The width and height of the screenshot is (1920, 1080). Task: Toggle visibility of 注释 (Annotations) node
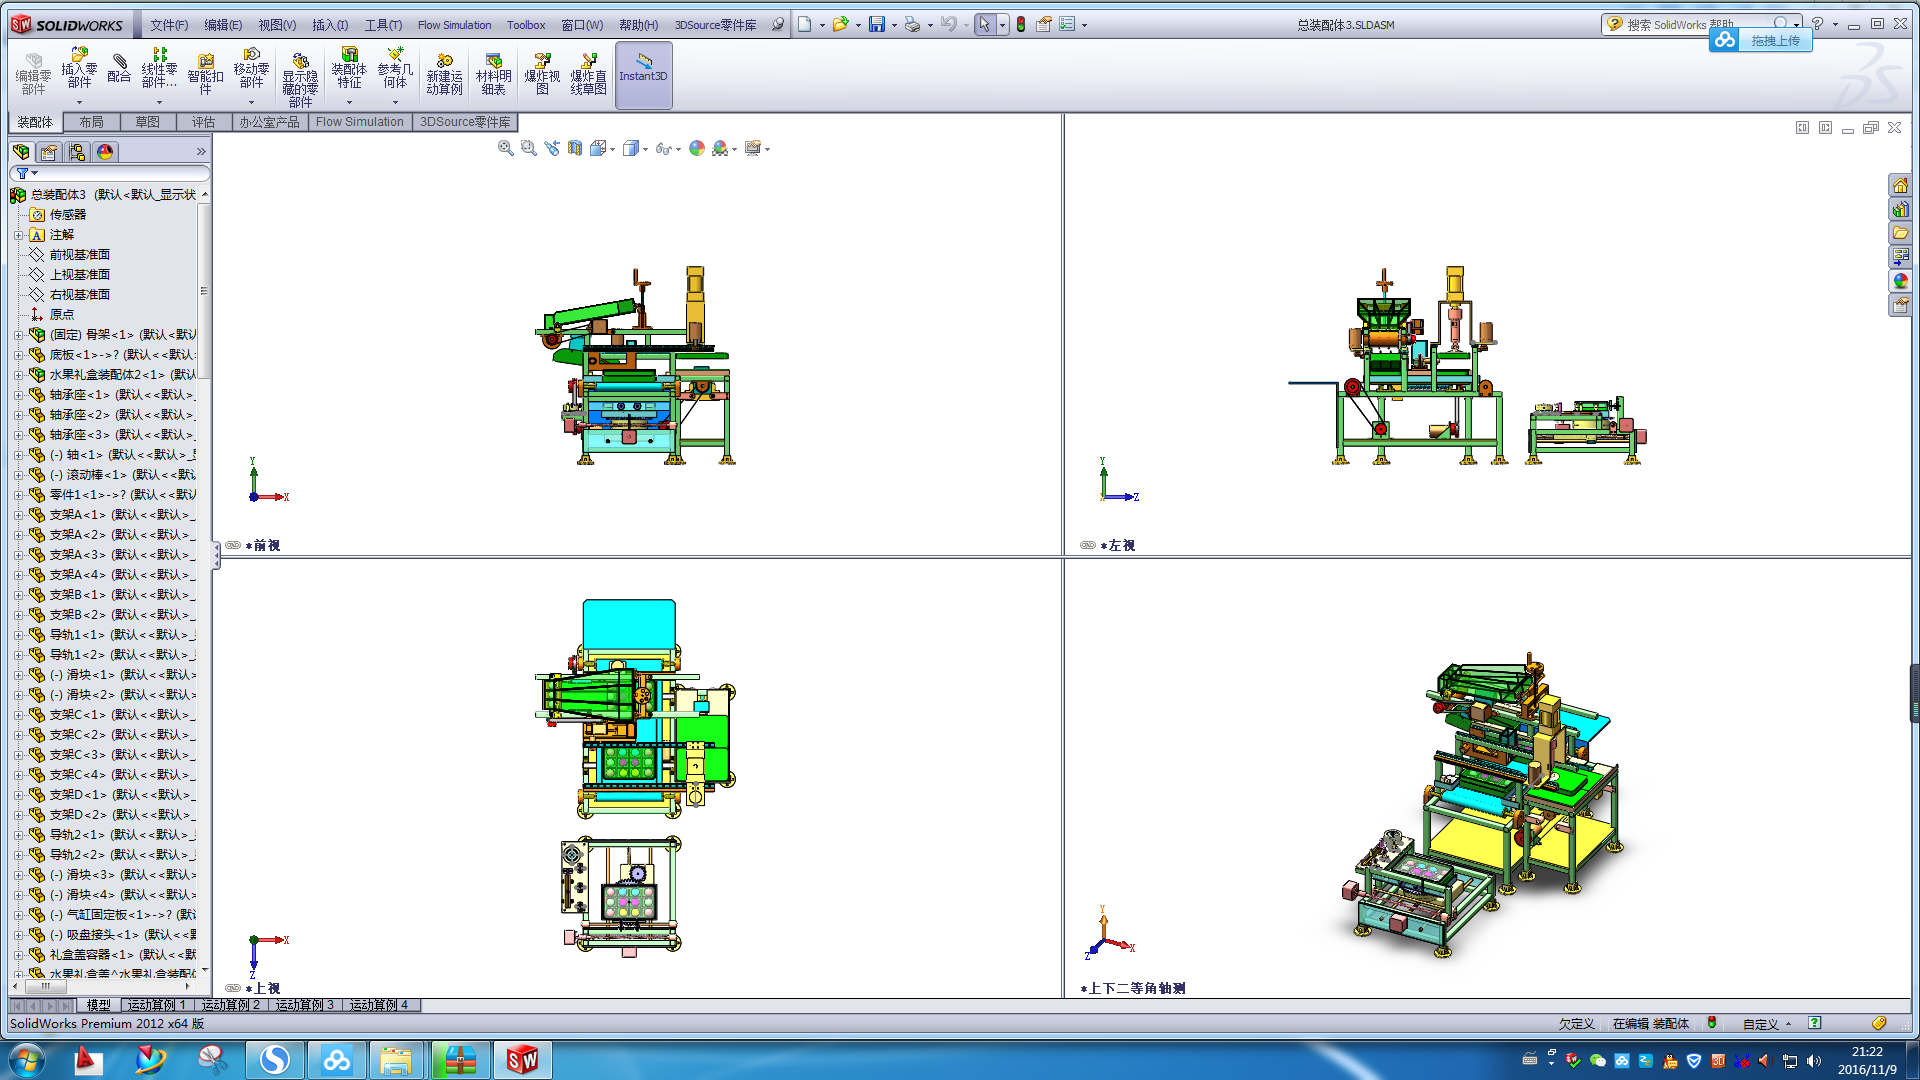click(16, 235)
